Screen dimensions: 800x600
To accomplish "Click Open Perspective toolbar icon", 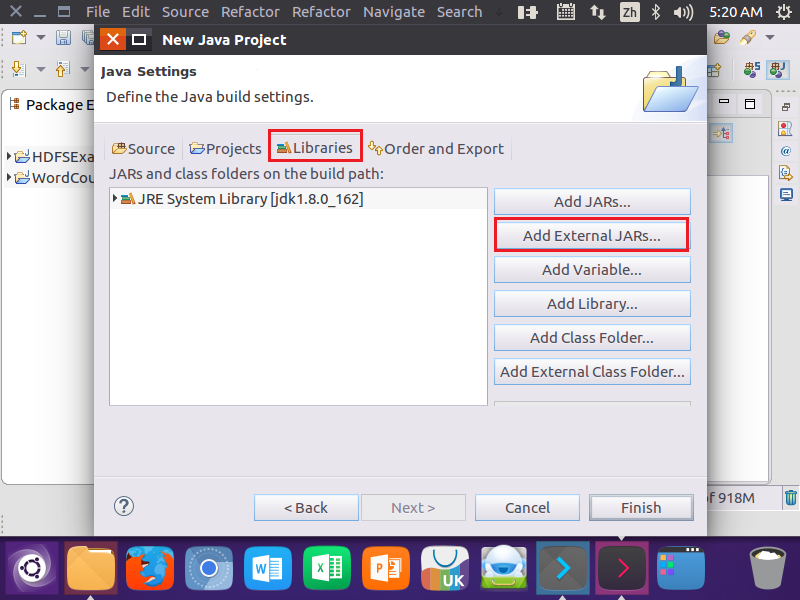I will click(715, 69).
